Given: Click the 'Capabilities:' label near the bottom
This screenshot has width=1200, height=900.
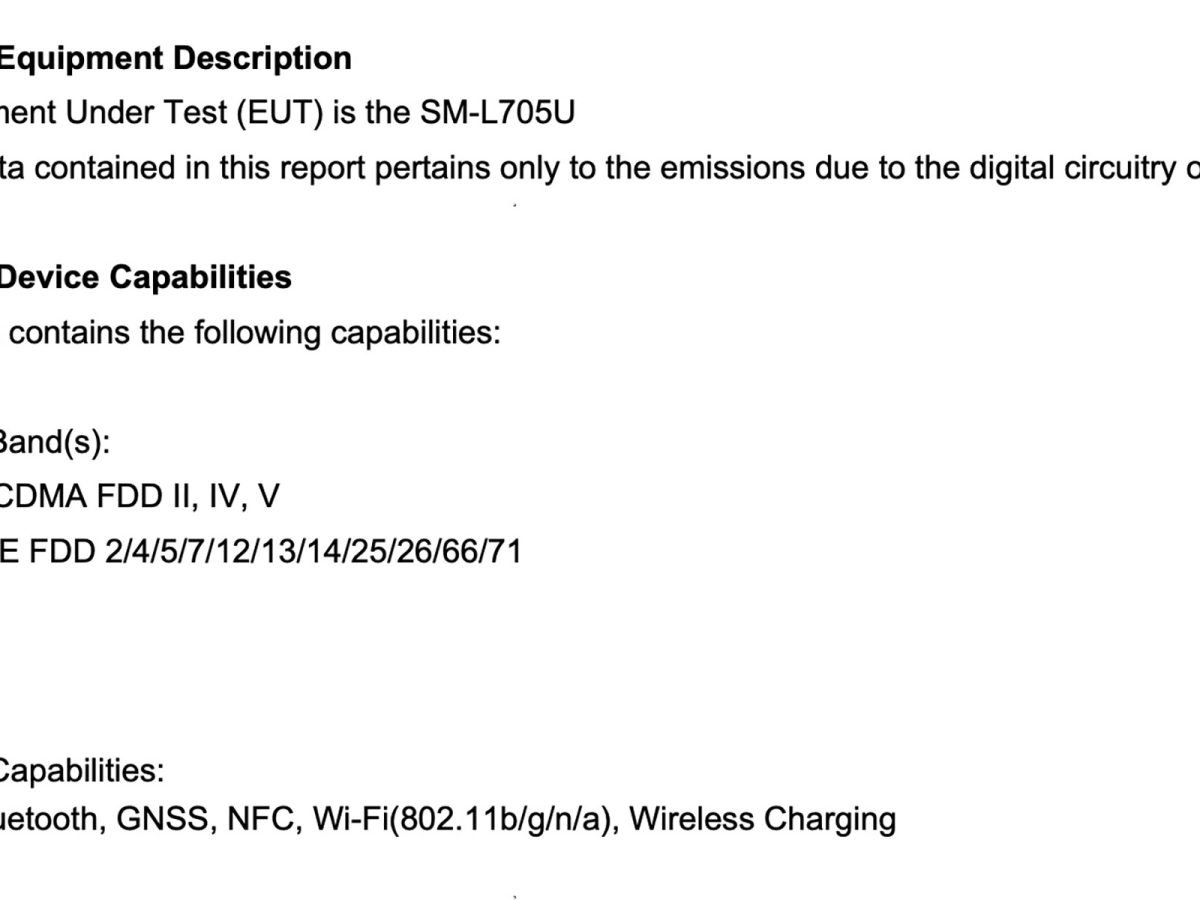Looking at the screenshot, I should click(x=80, y=770).
